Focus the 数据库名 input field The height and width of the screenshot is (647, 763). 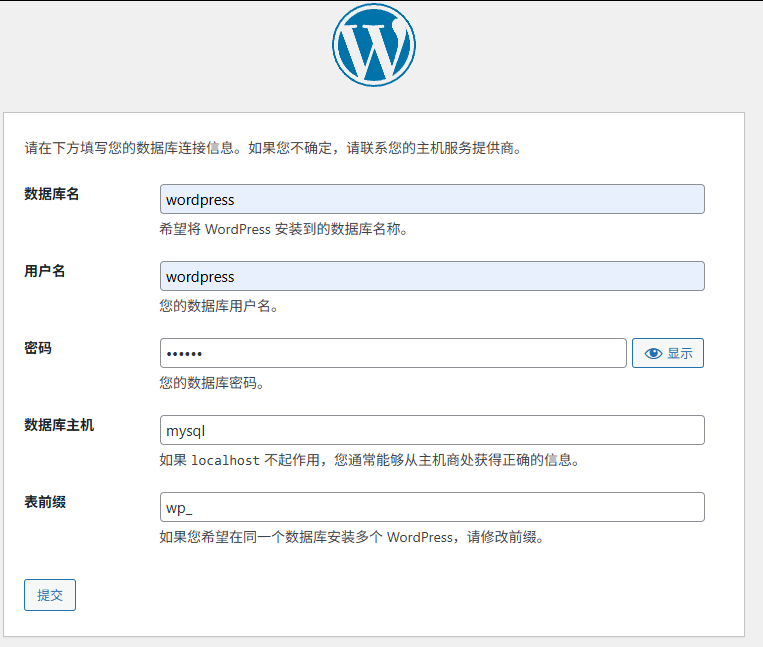(432, 199)
